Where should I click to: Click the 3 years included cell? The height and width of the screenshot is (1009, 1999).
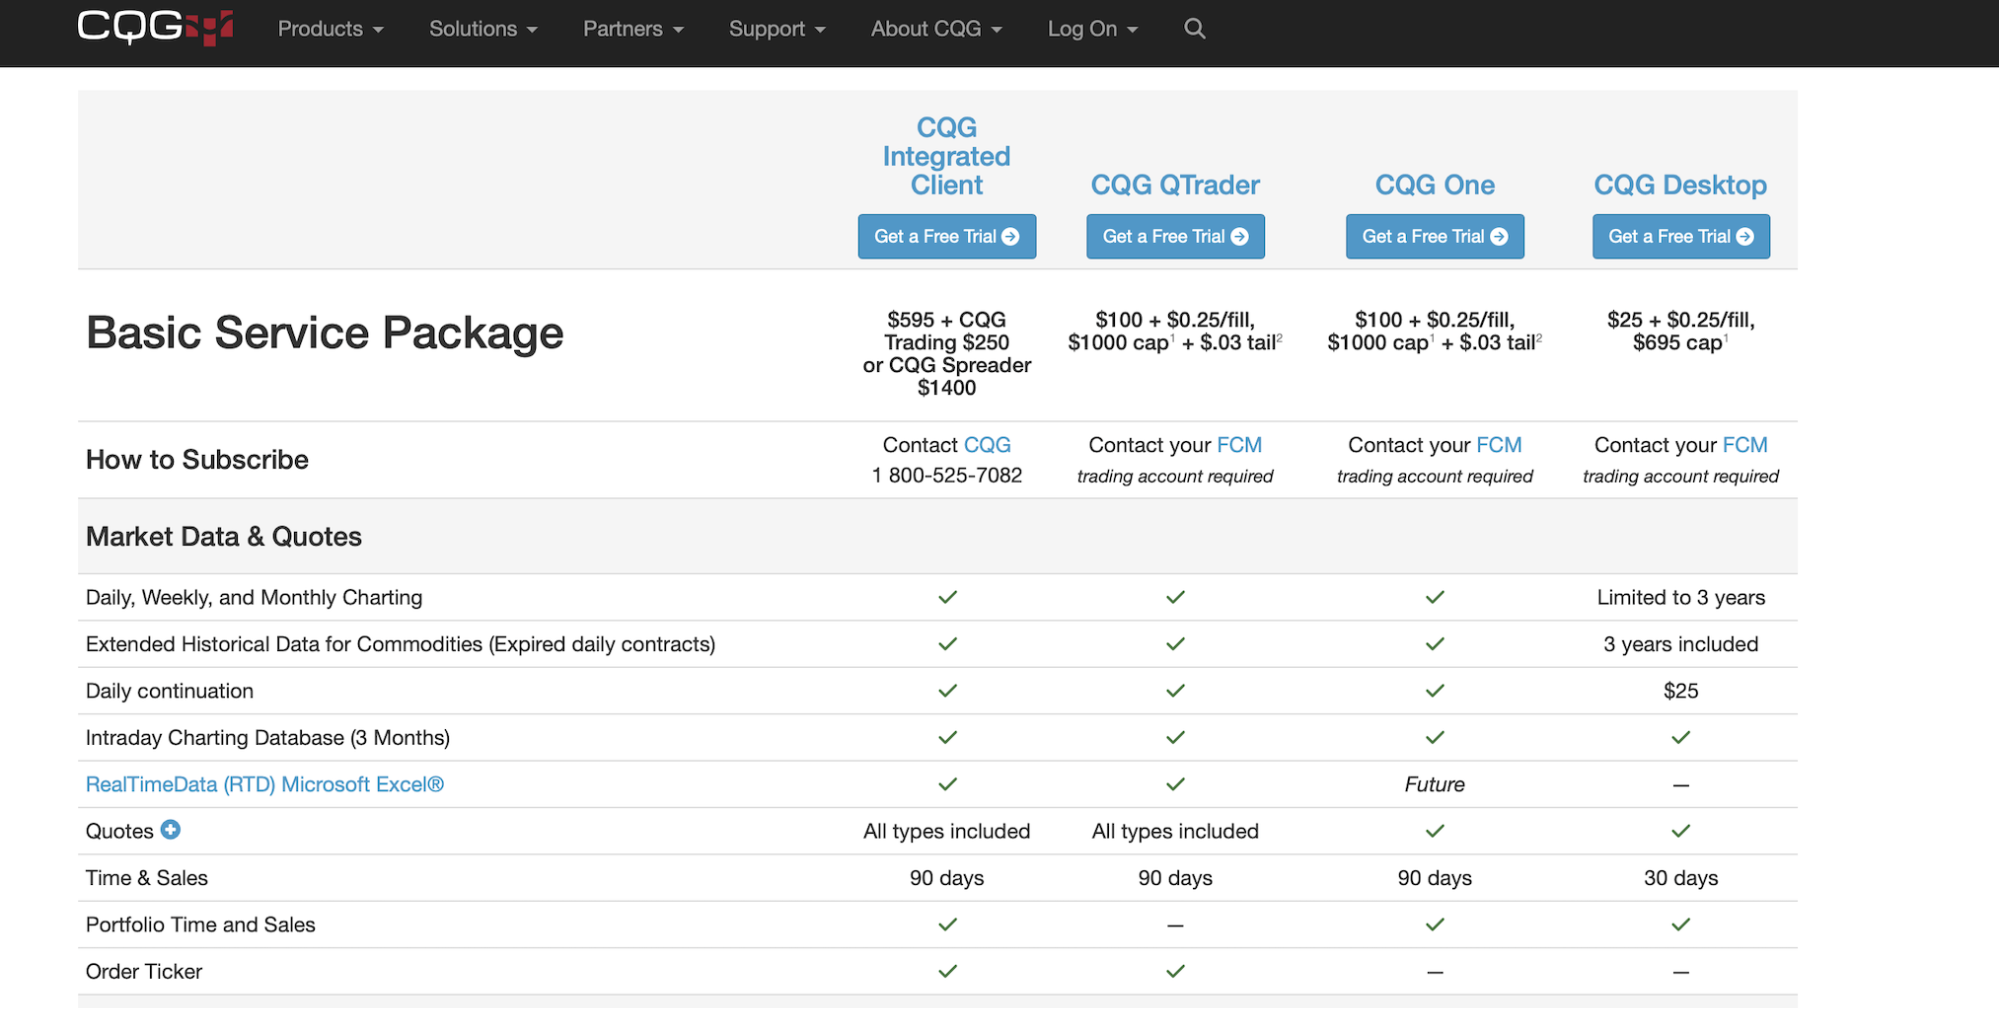pos(1680,644)
